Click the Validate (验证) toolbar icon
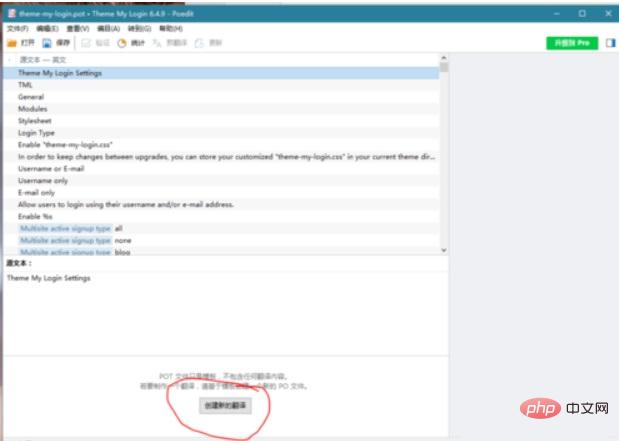This screenshot has width=619, height=441. tap(86, 44)
